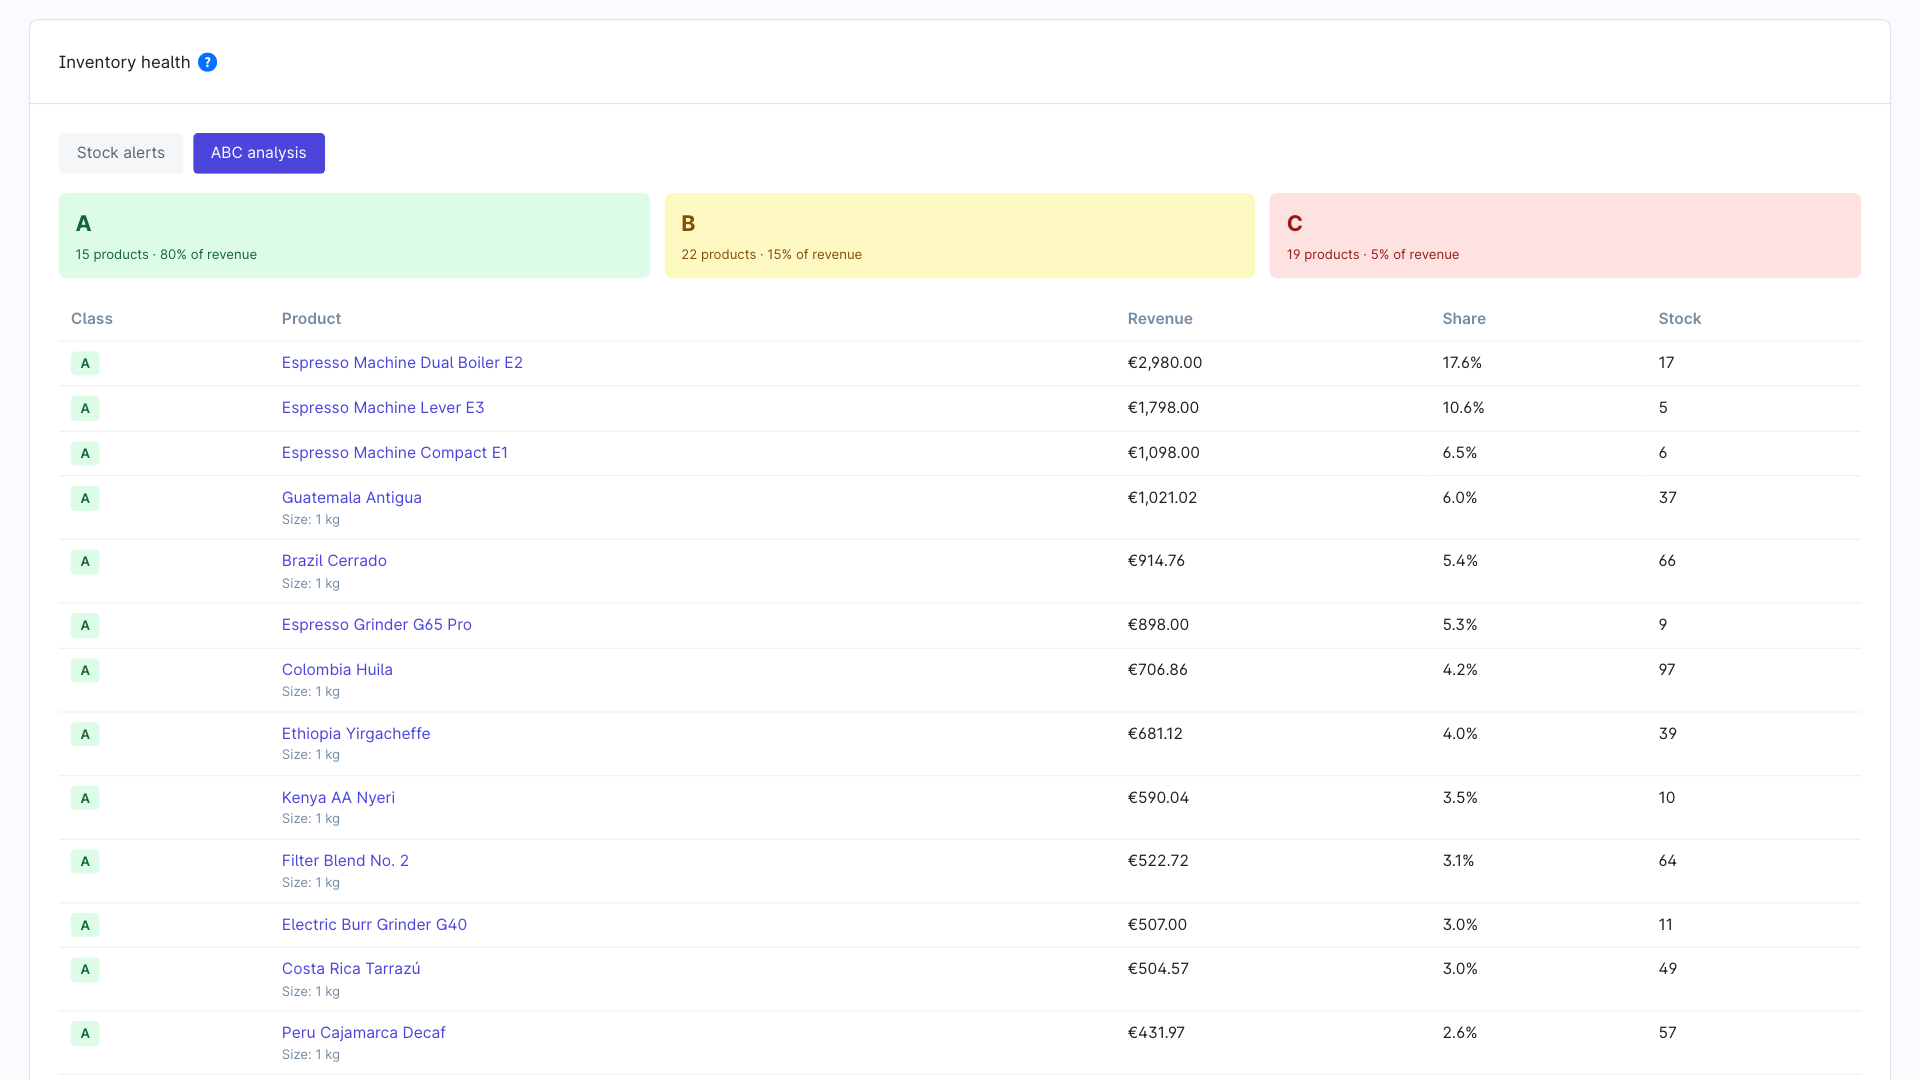Click the Product column header

coord(311,319)
